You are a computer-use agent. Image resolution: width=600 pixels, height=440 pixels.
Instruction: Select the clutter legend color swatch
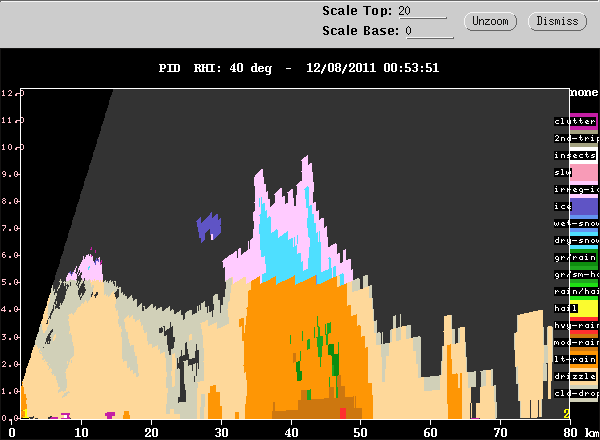pos(584,122)
